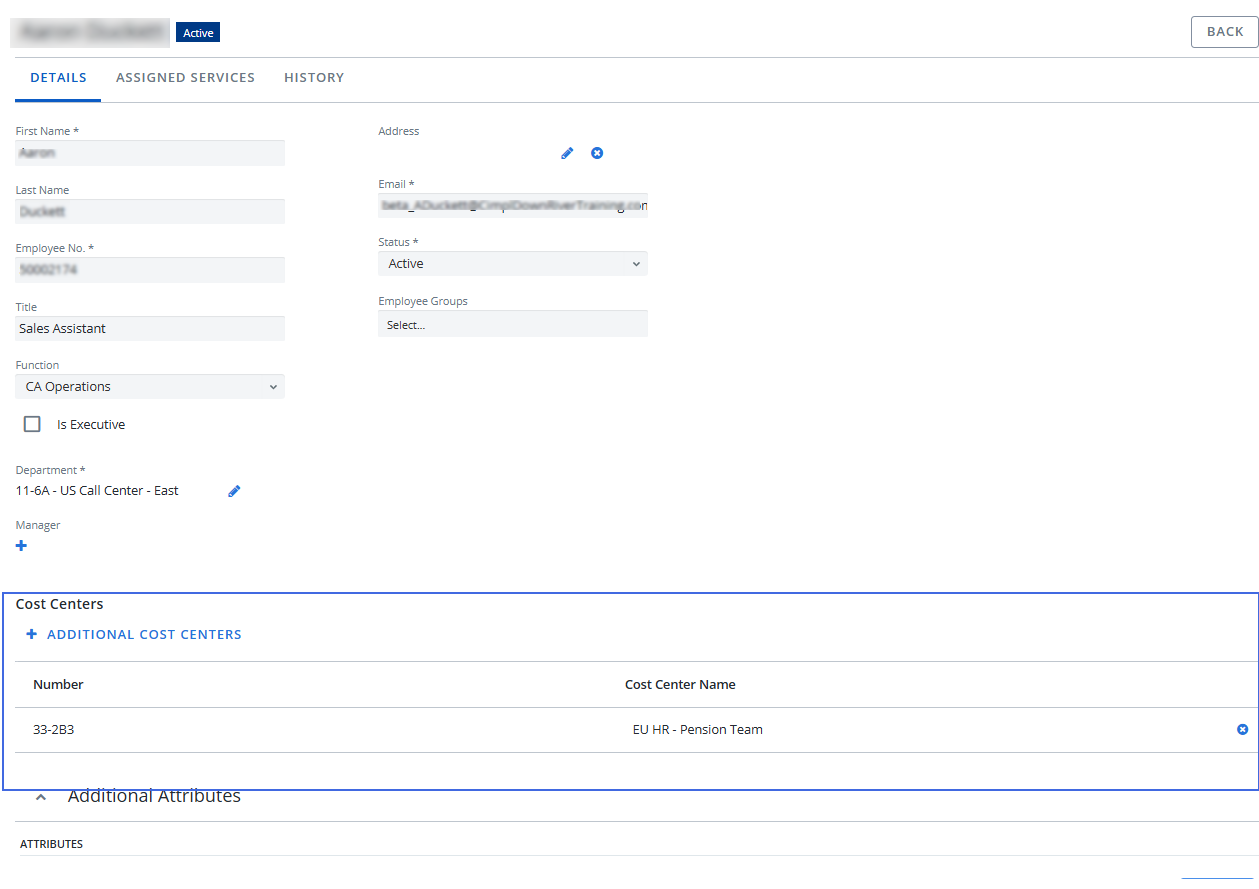Switch to the Assigned Services tab

pyautogui.click(x=185, y=78)
